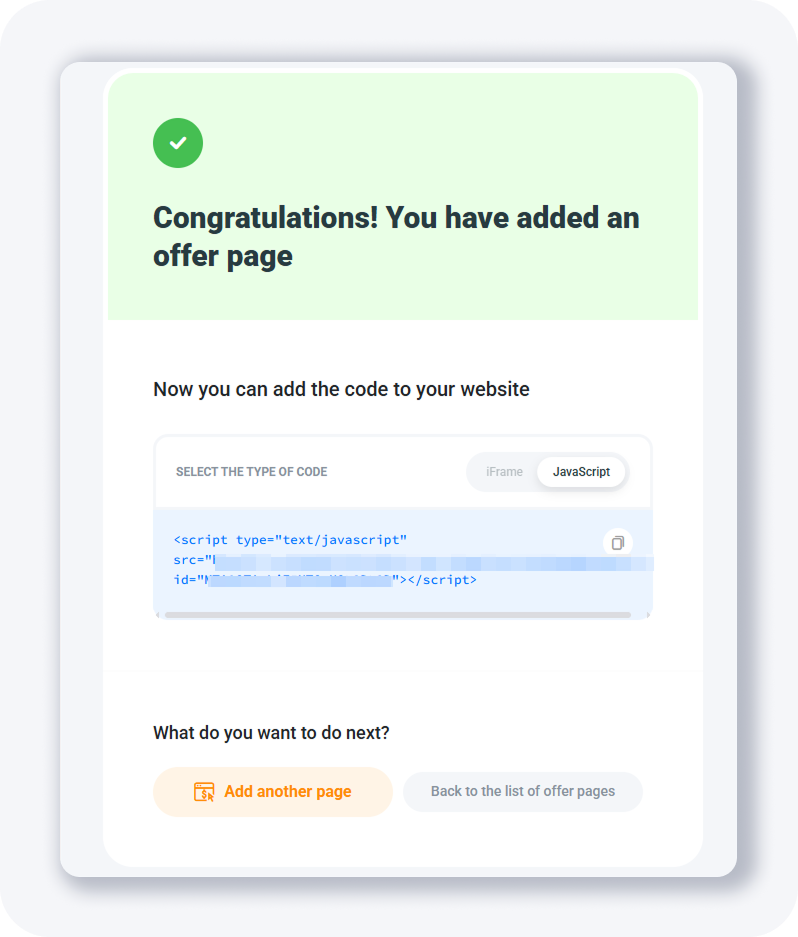Switch code type to iFrame
Image resolution: width=798 pixels, height=937 pixels.
[504, 472]
